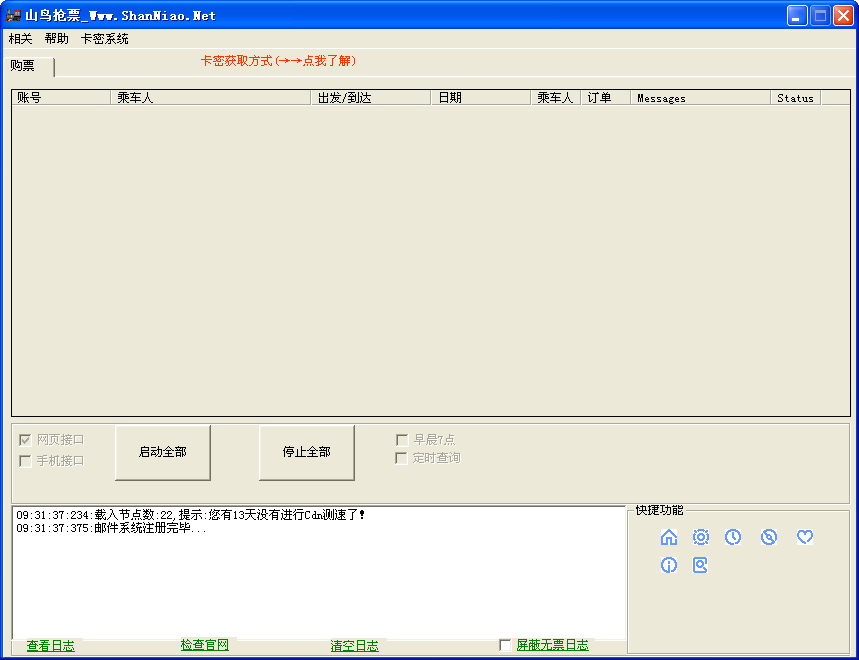Open the 相关 menu
The width and height of the screenshot is (859, 660).
[x=20, y=39]
